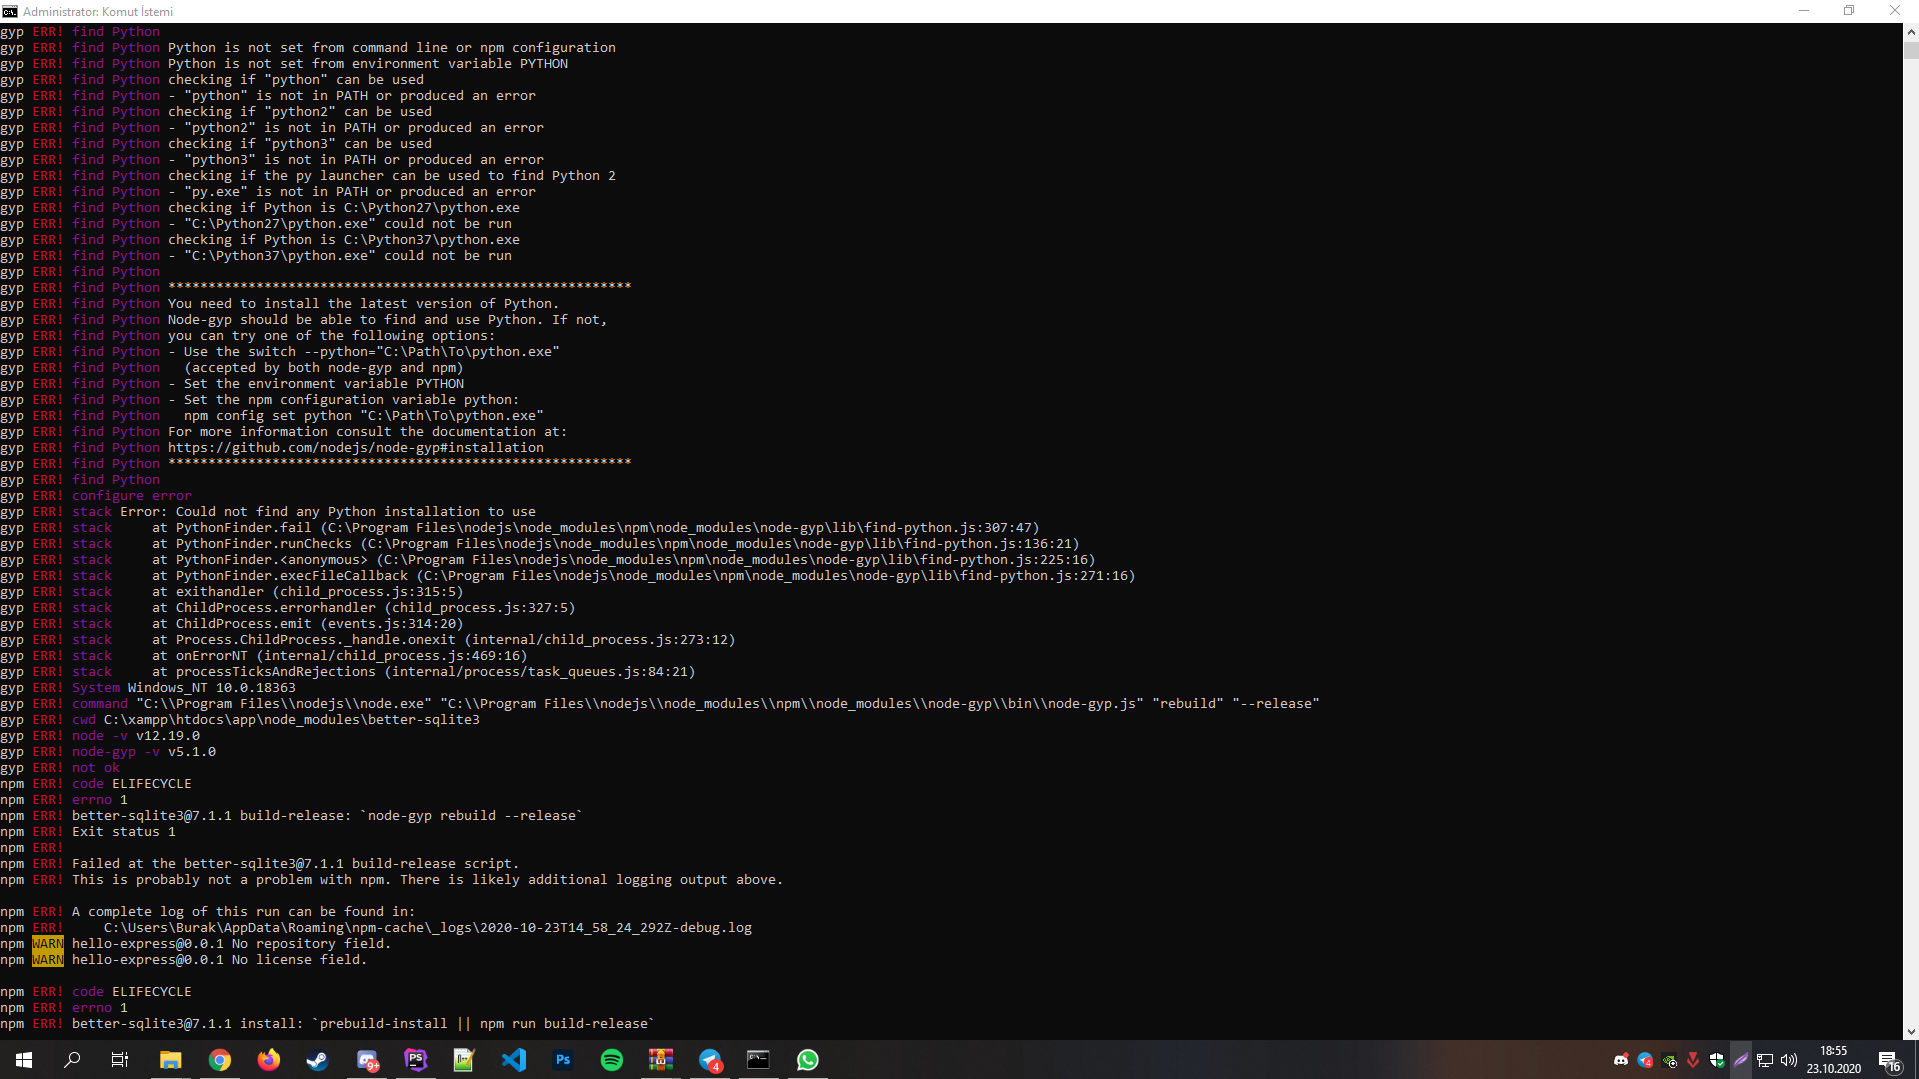Click the 'not ok' error line
This screenshot has height=1079, width=1919.
pyautogui.click(x=96, y=768)
